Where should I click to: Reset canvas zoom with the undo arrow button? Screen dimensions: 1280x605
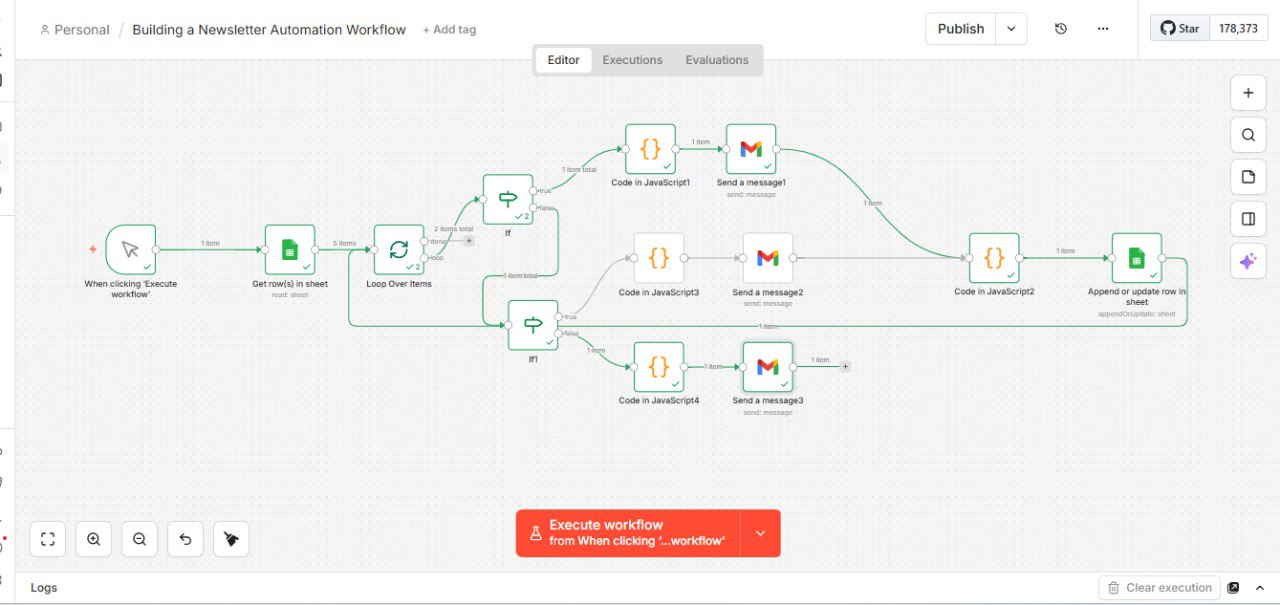[x=185, y=539]
